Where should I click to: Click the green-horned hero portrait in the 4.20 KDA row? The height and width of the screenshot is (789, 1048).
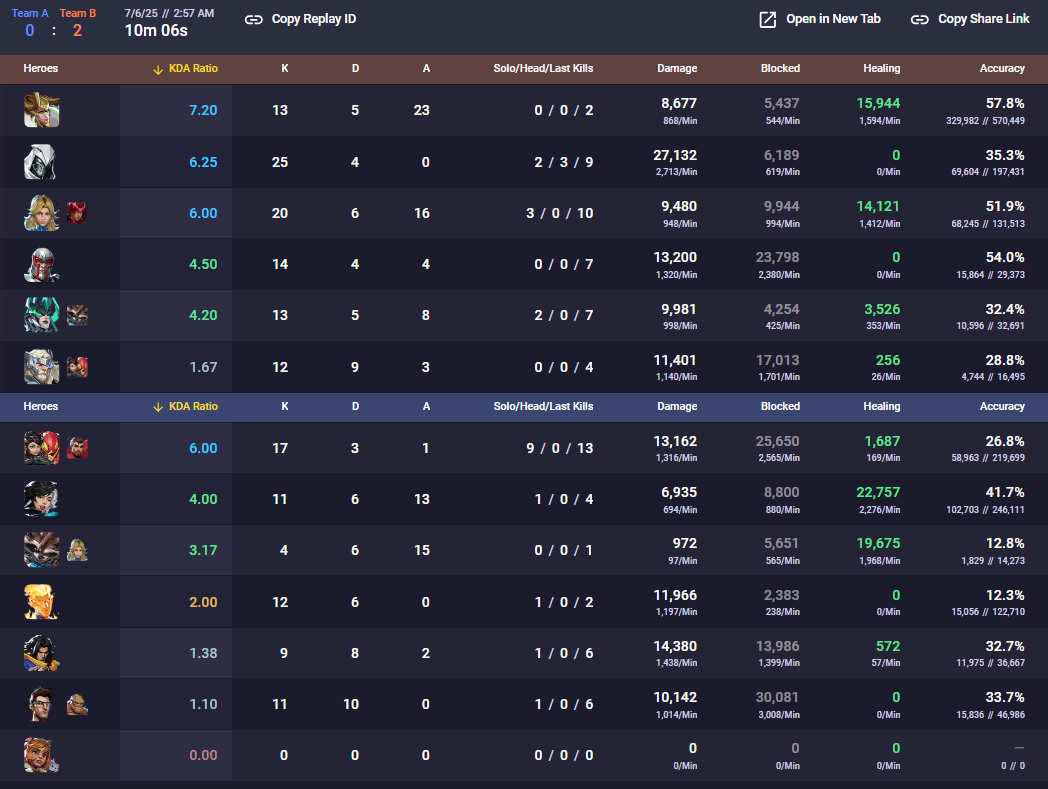(x=41, y=315)
